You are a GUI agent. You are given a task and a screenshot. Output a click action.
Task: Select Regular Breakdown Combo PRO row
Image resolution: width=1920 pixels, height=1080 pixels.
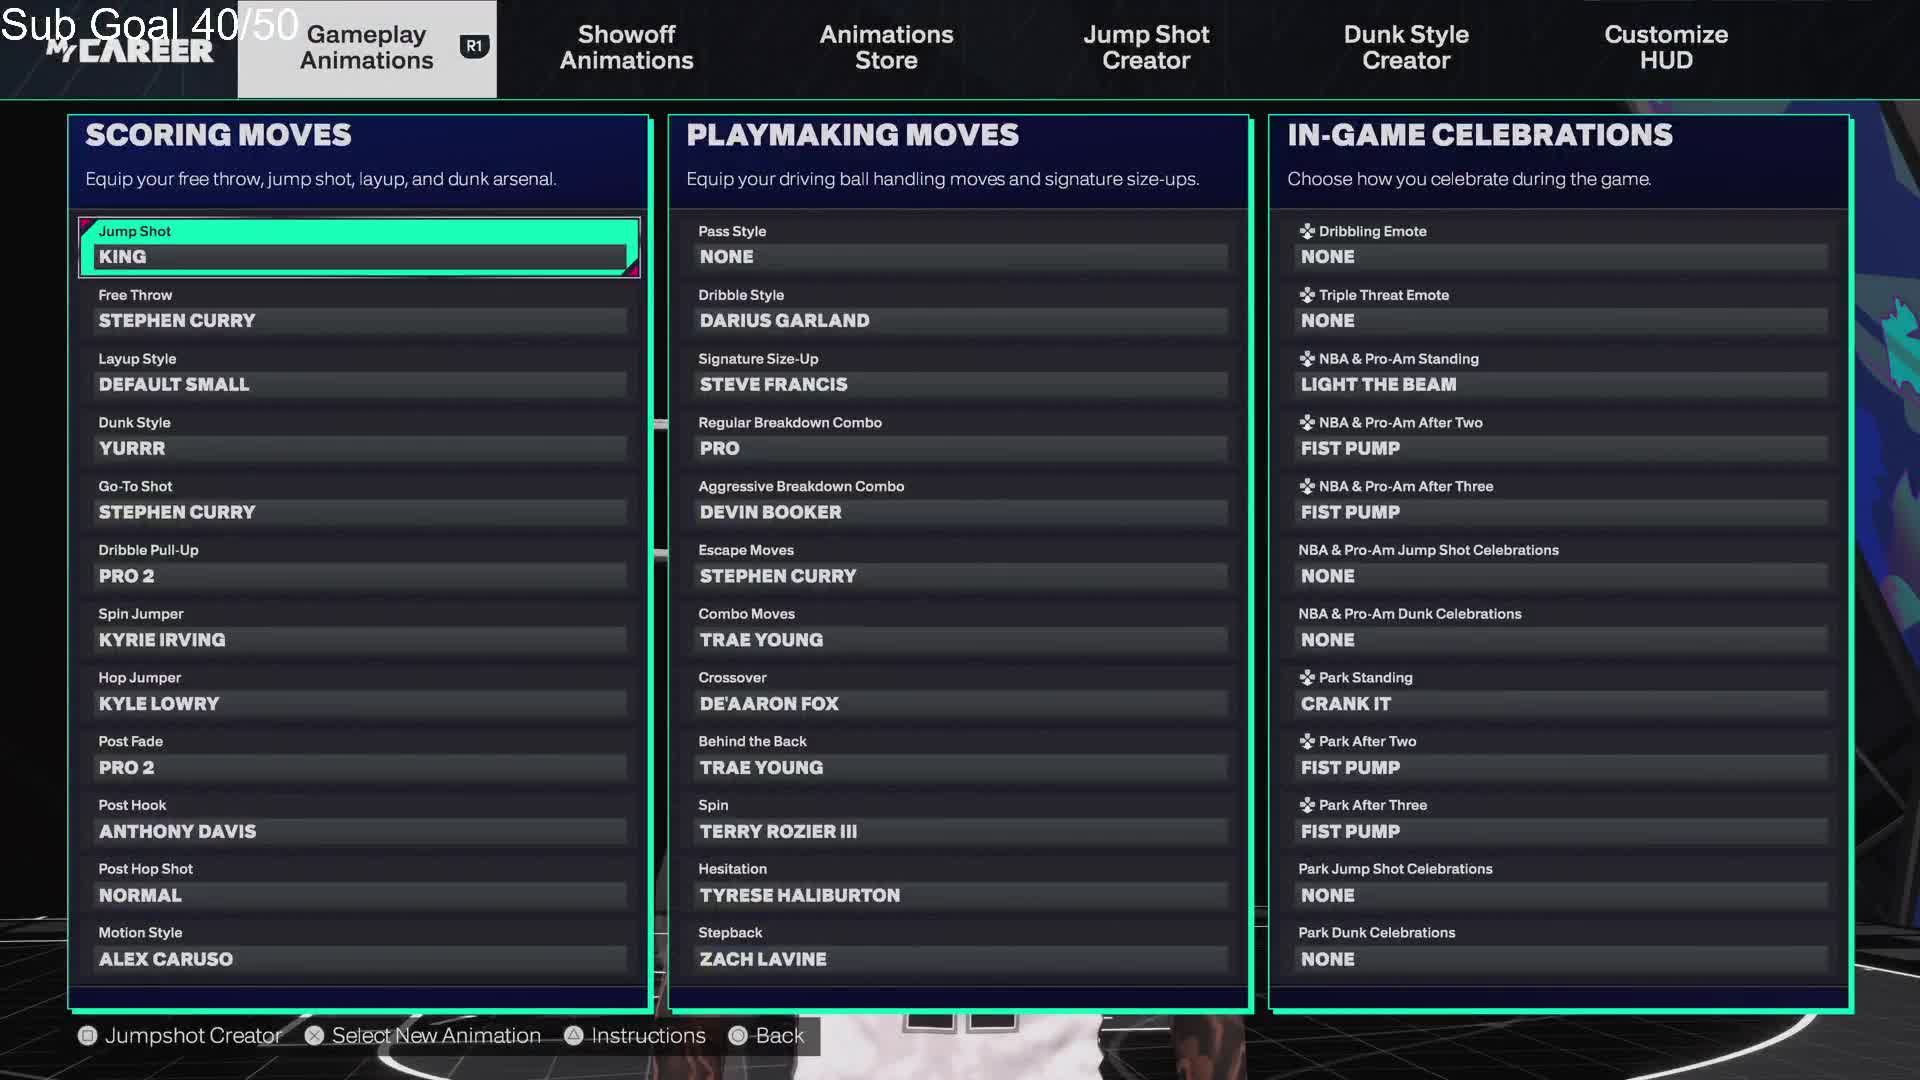960,438
